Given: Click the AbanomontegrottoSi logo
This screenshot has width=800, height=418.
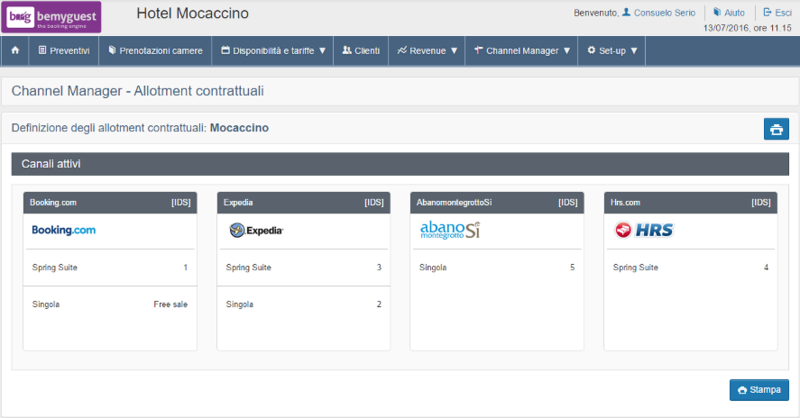Looking at the screenshot, I should click(450, 229).
